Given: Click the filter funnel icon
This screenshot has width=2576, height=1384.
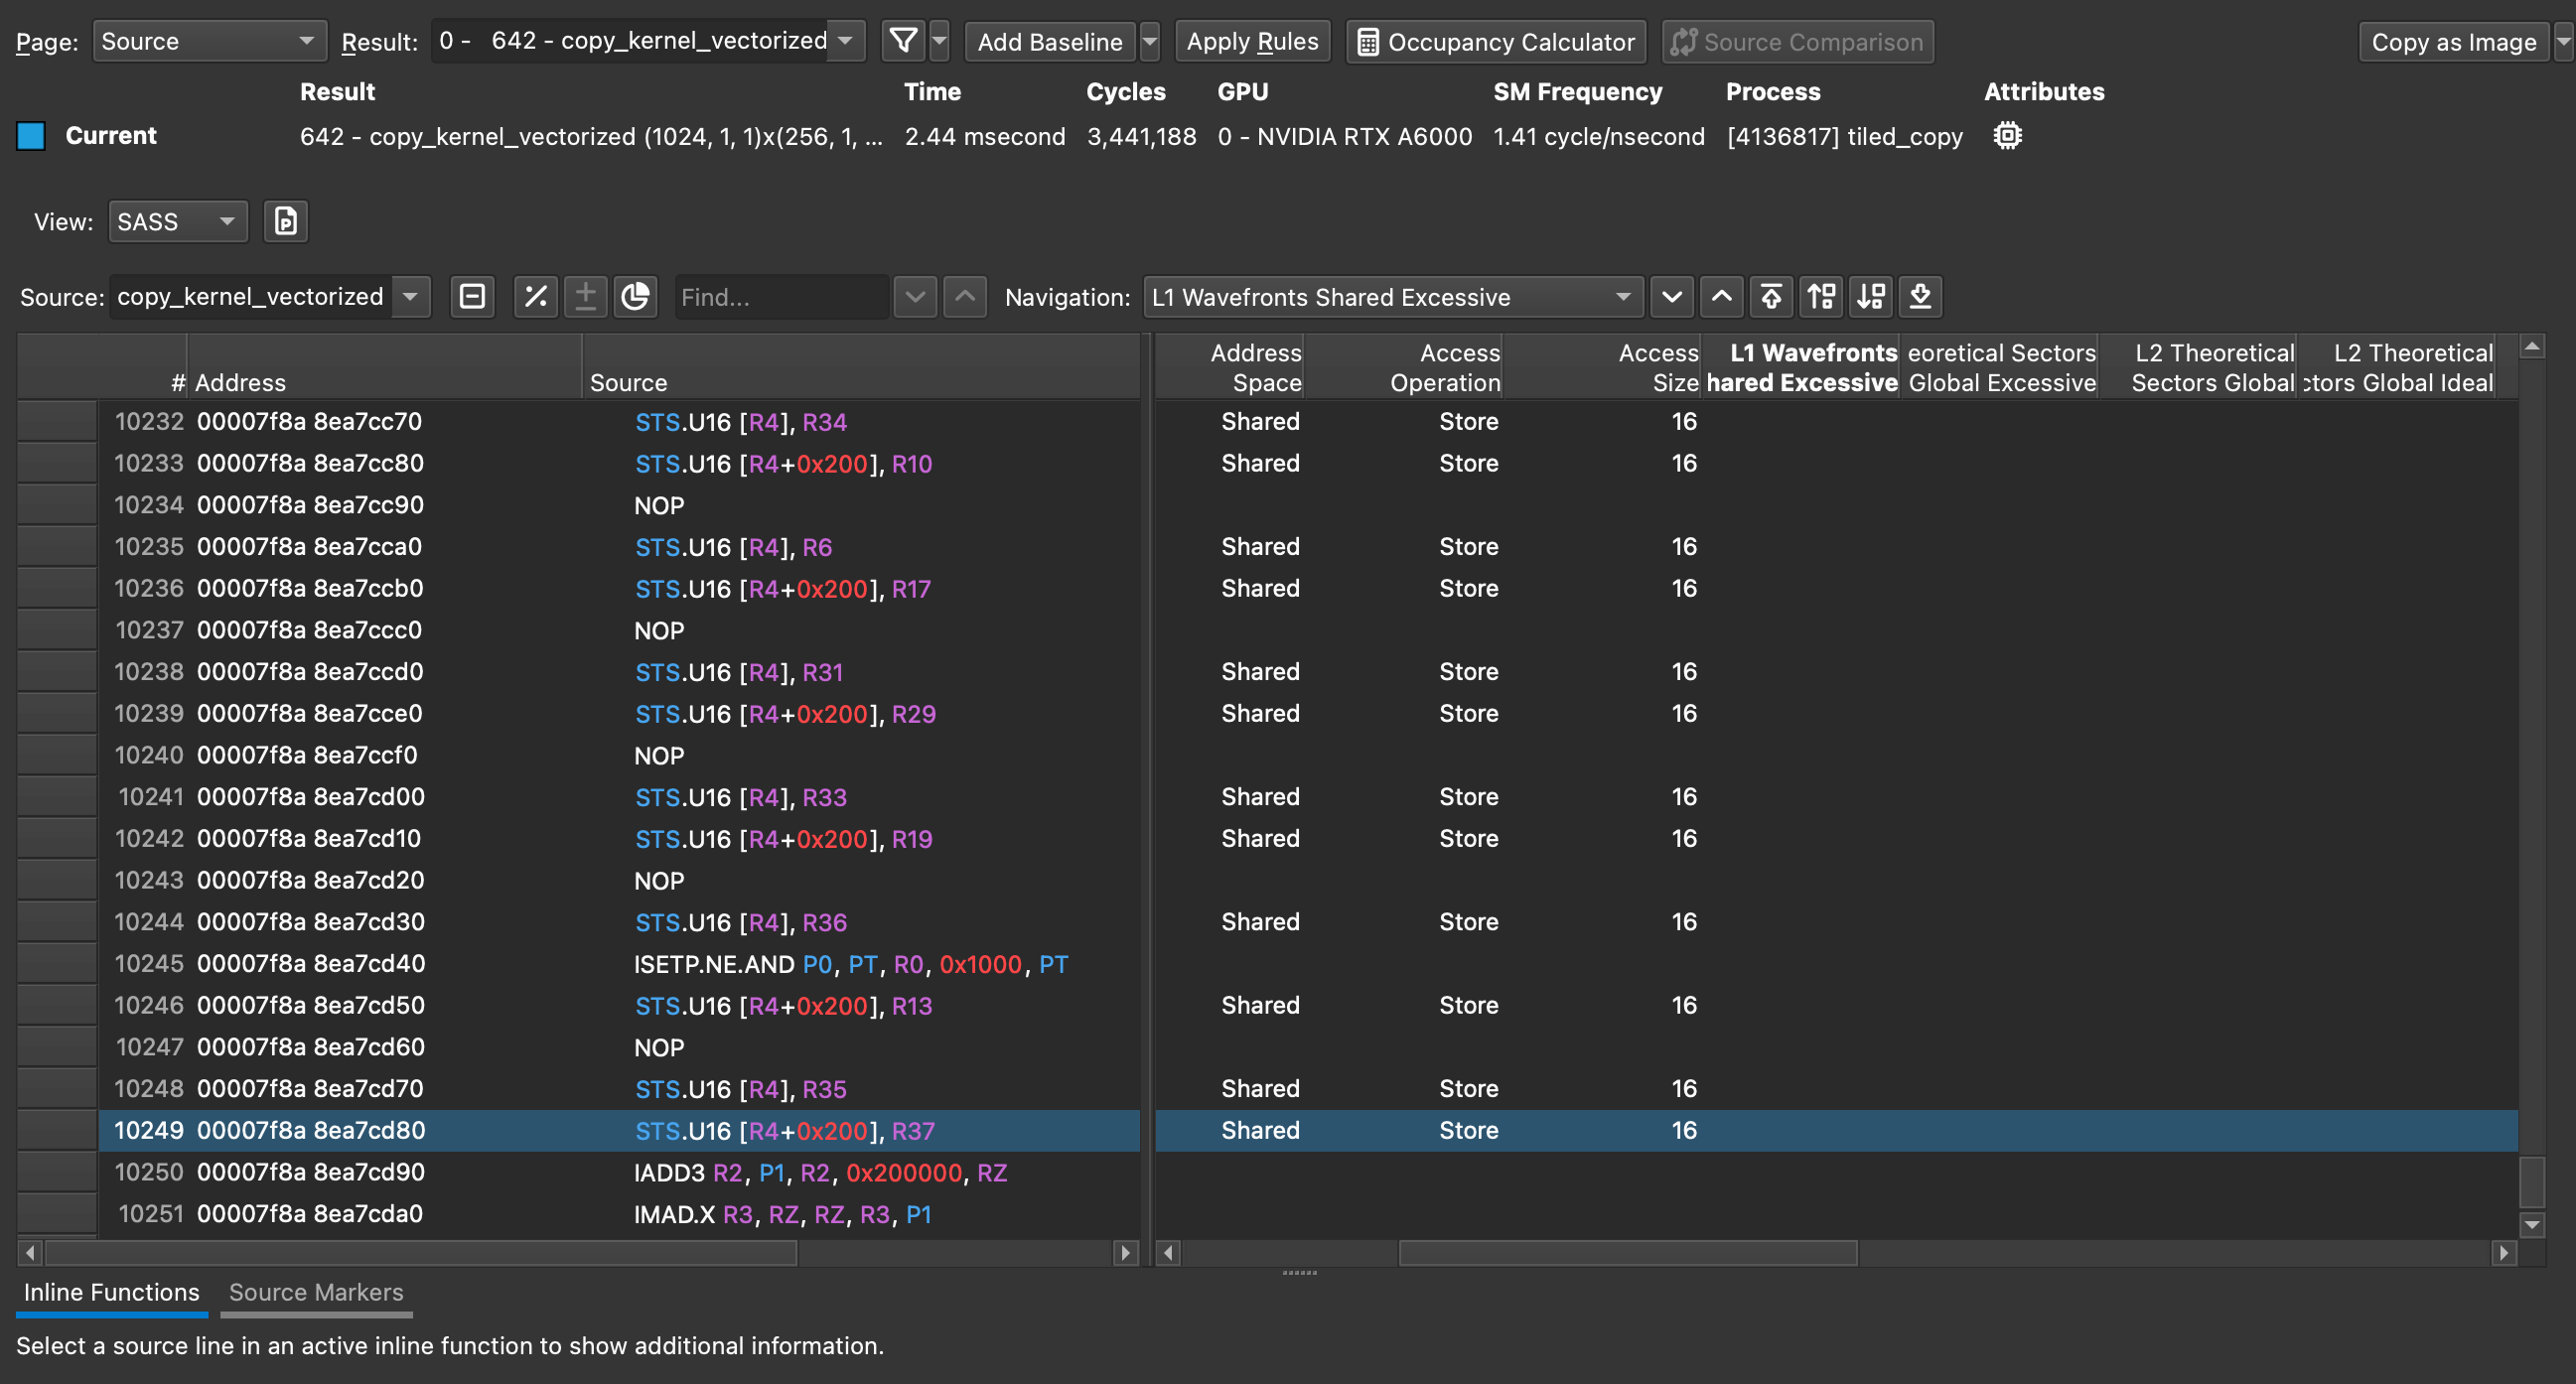Looking at the screenshot, I should tap(903, 41).
